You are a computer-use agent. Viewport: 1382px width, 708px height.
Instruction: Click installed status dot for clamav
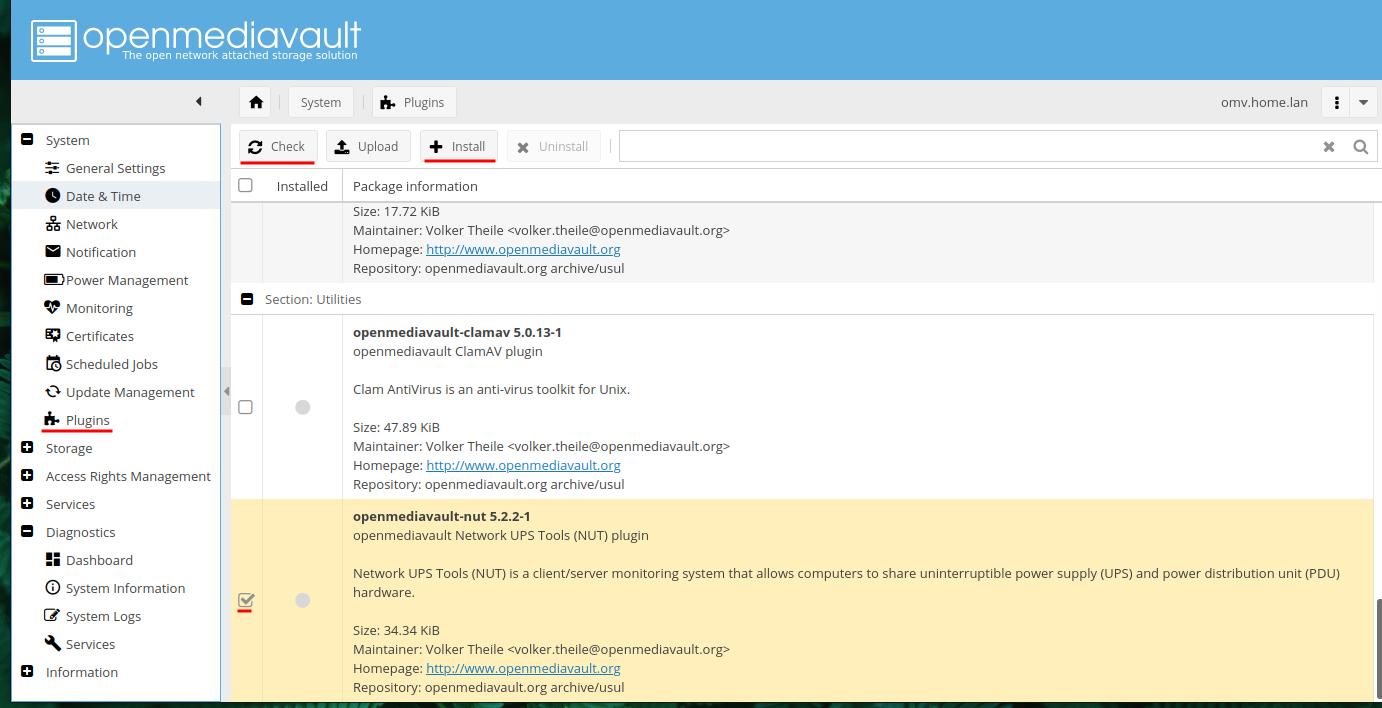click(303, 407)
